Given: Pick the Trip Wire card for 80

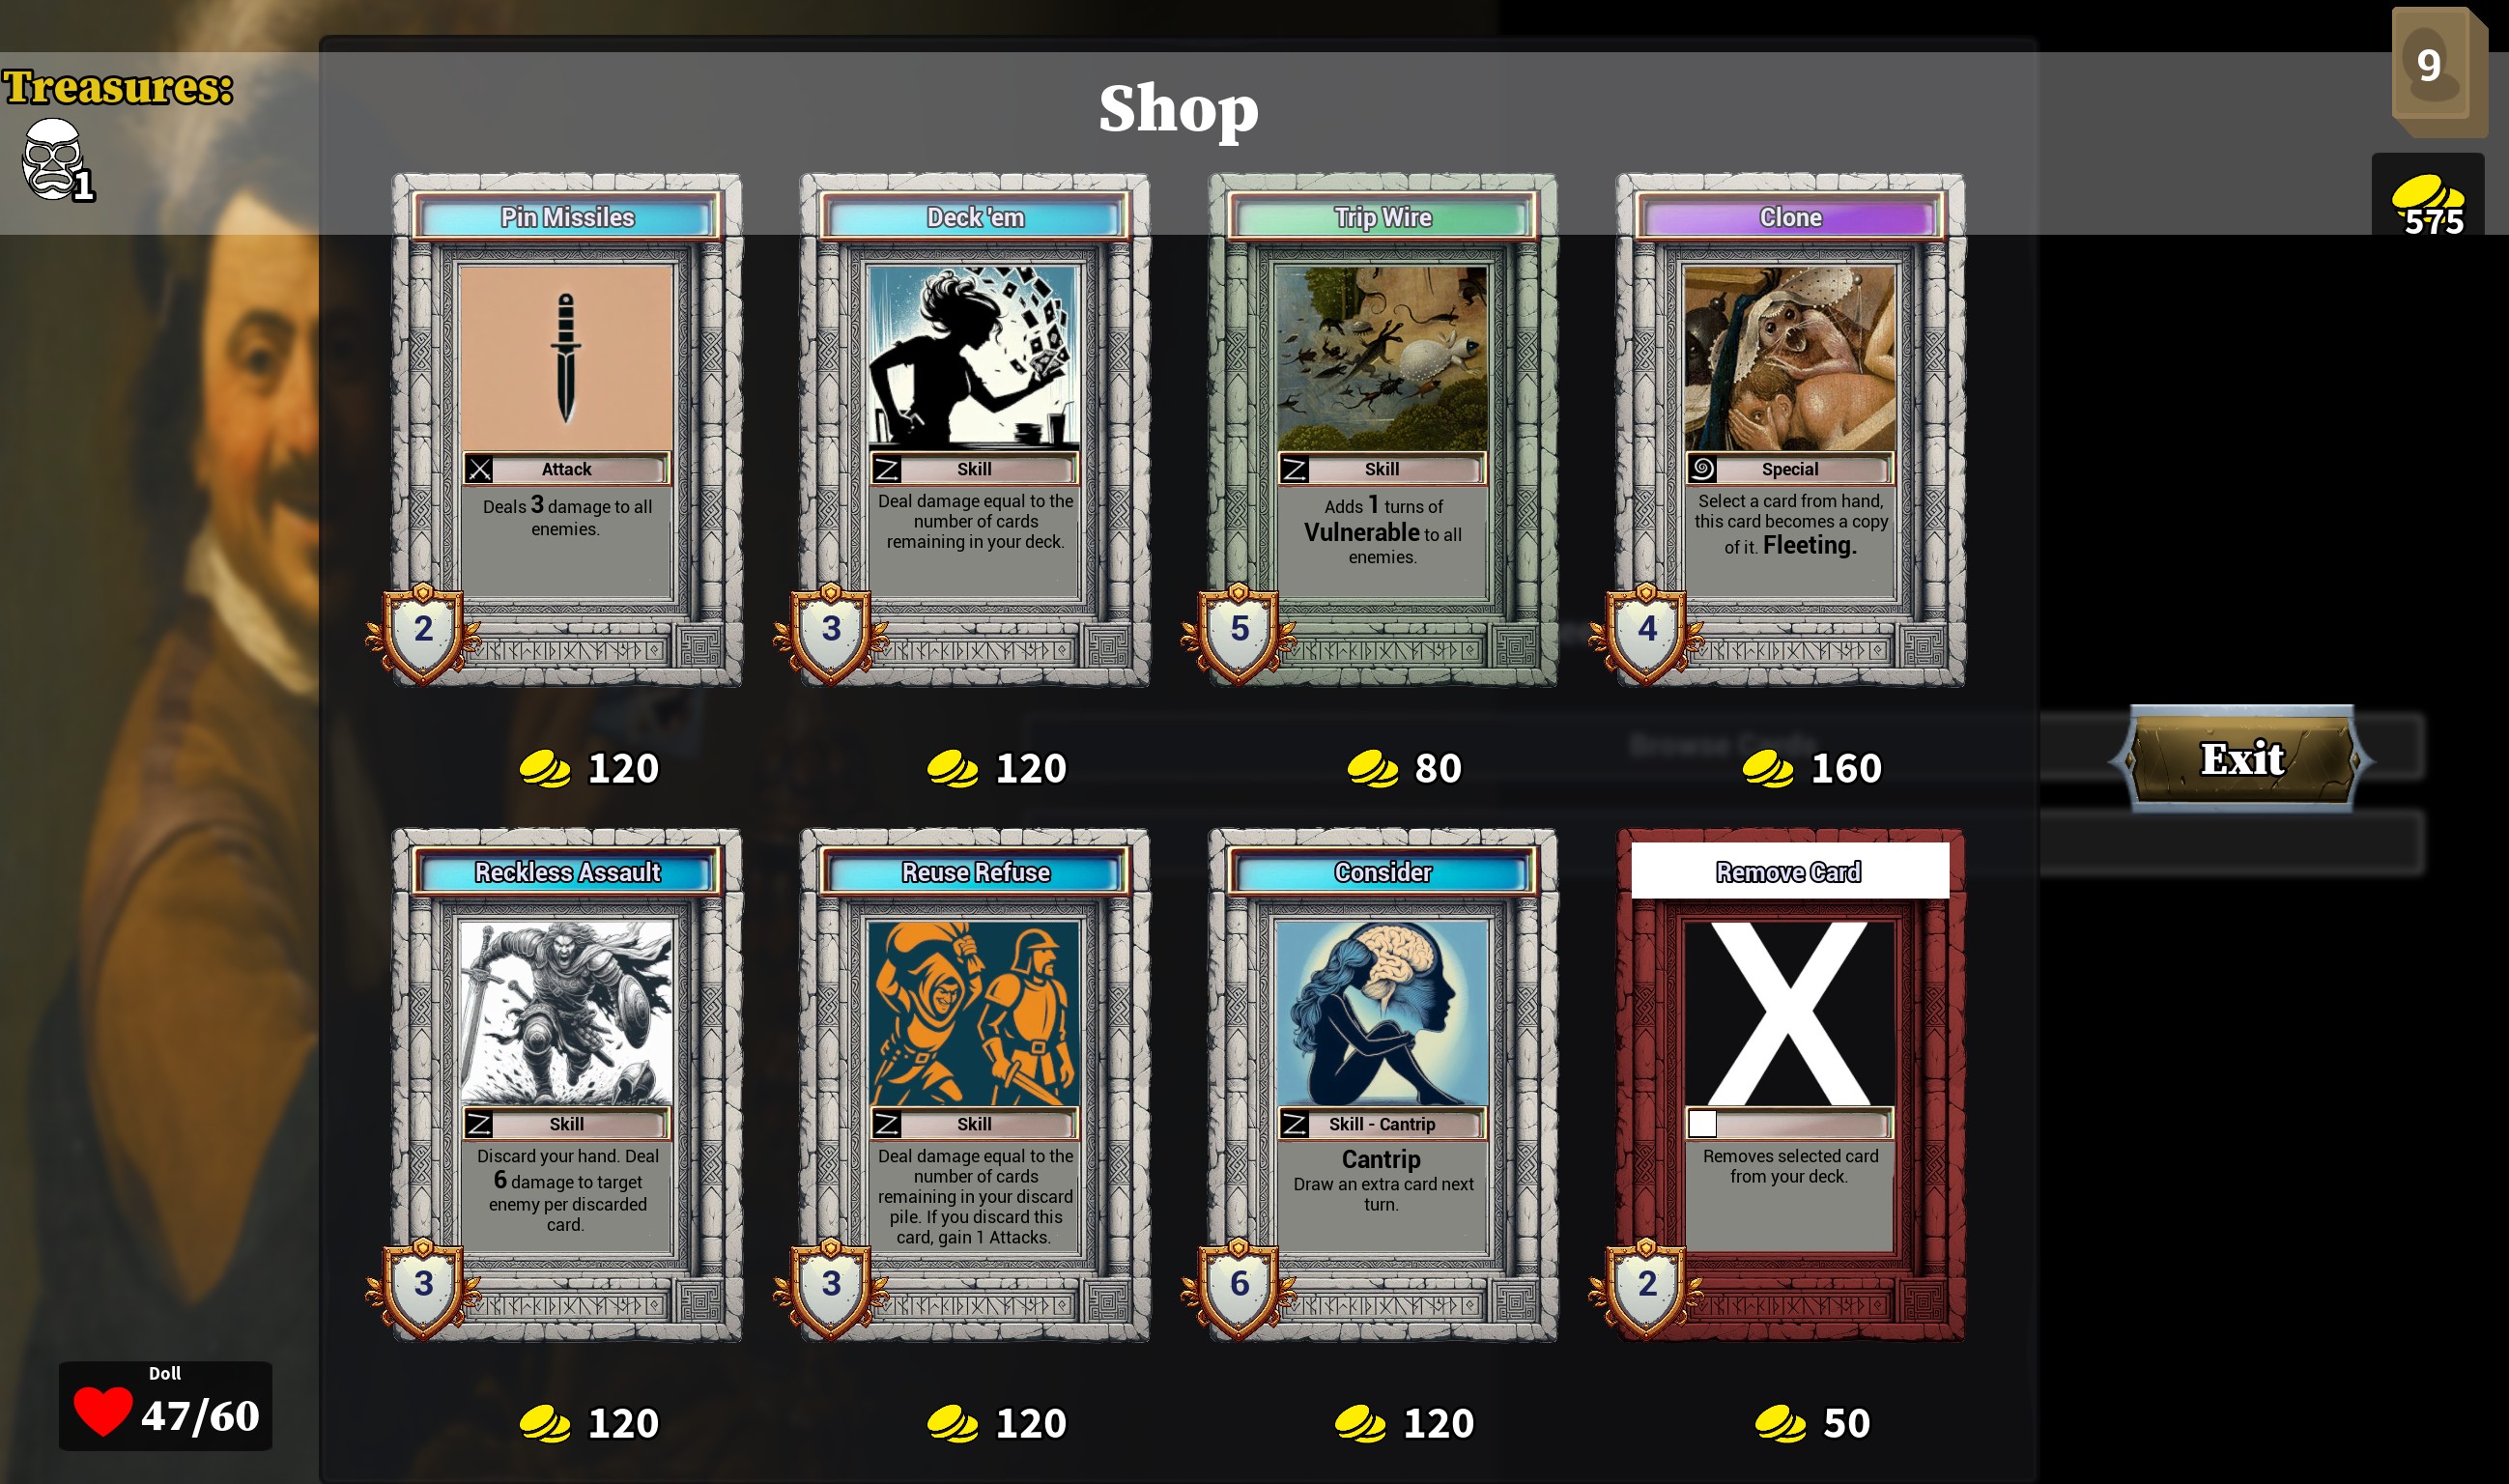Looking at the screenshot, I should 1382,430.
